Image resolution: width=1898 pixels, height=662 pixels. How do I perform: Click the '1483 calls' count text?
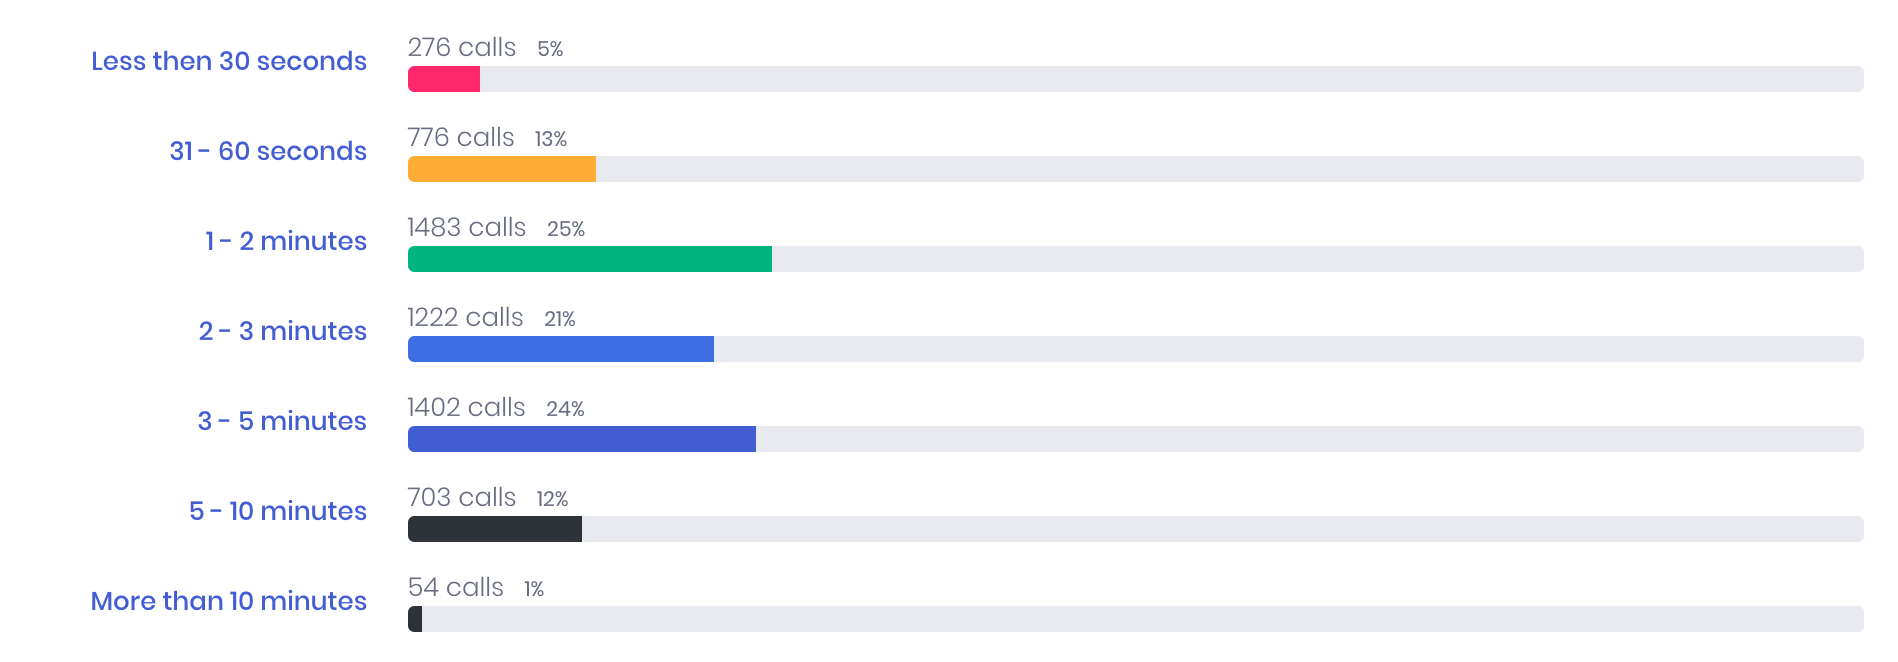pos(467,227)
